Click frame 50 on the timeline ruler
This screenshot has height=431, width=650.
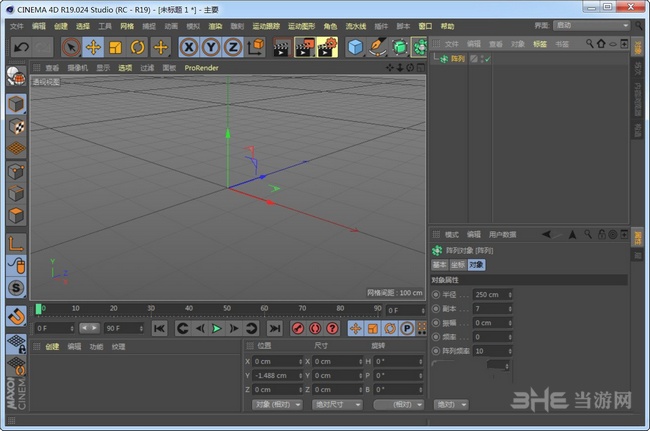point(227,308)
